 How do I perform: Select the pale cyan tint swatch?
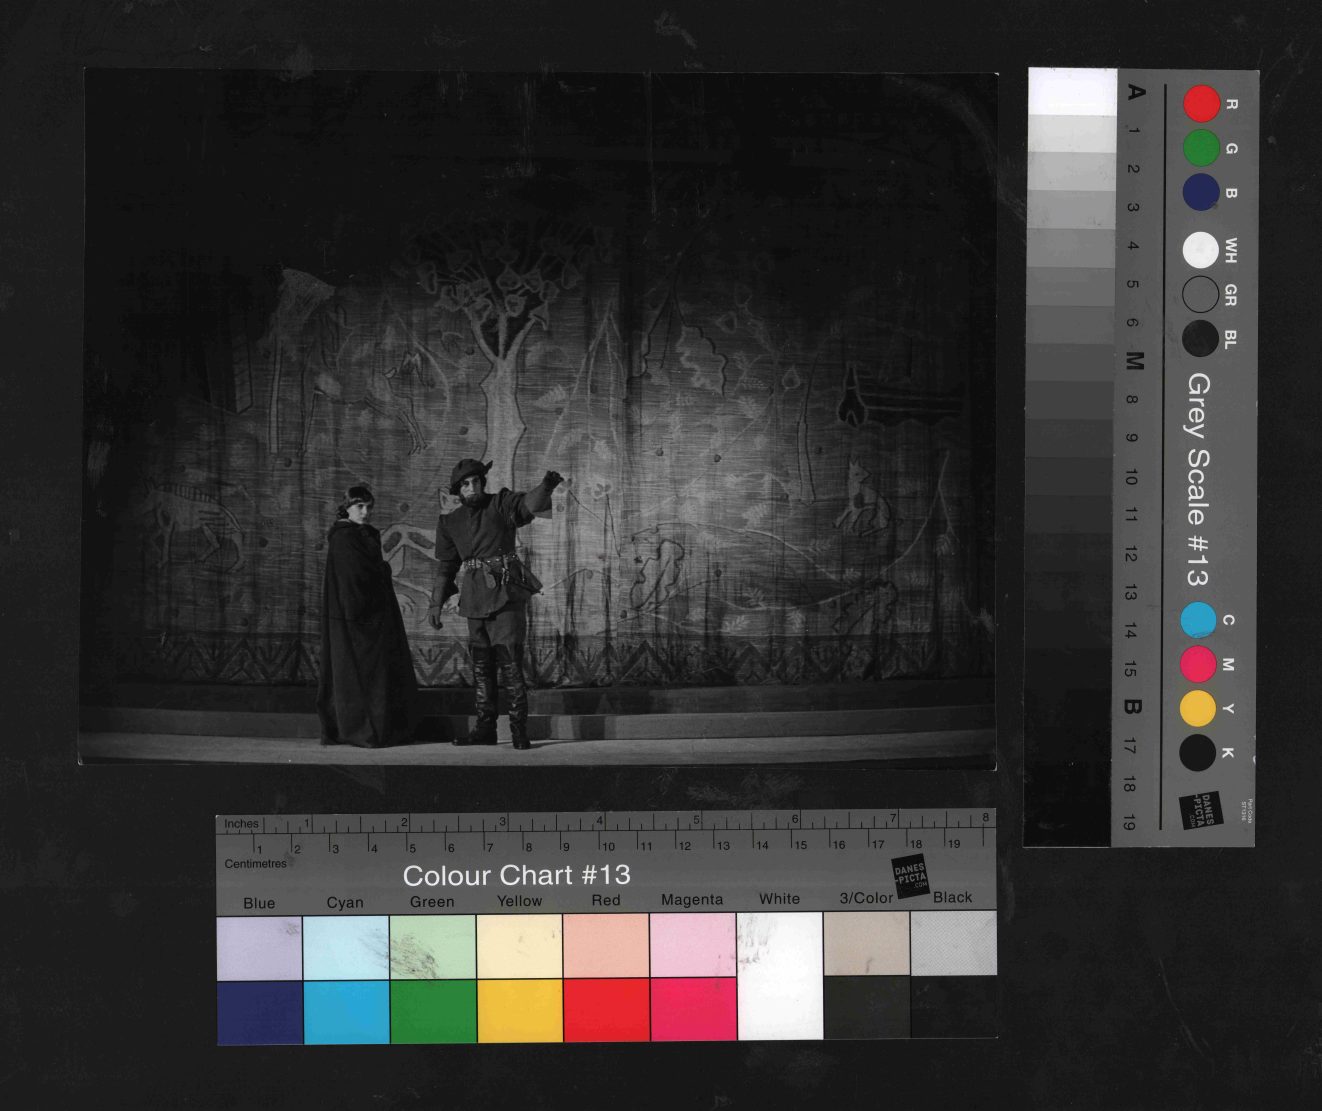click(346, 947)
